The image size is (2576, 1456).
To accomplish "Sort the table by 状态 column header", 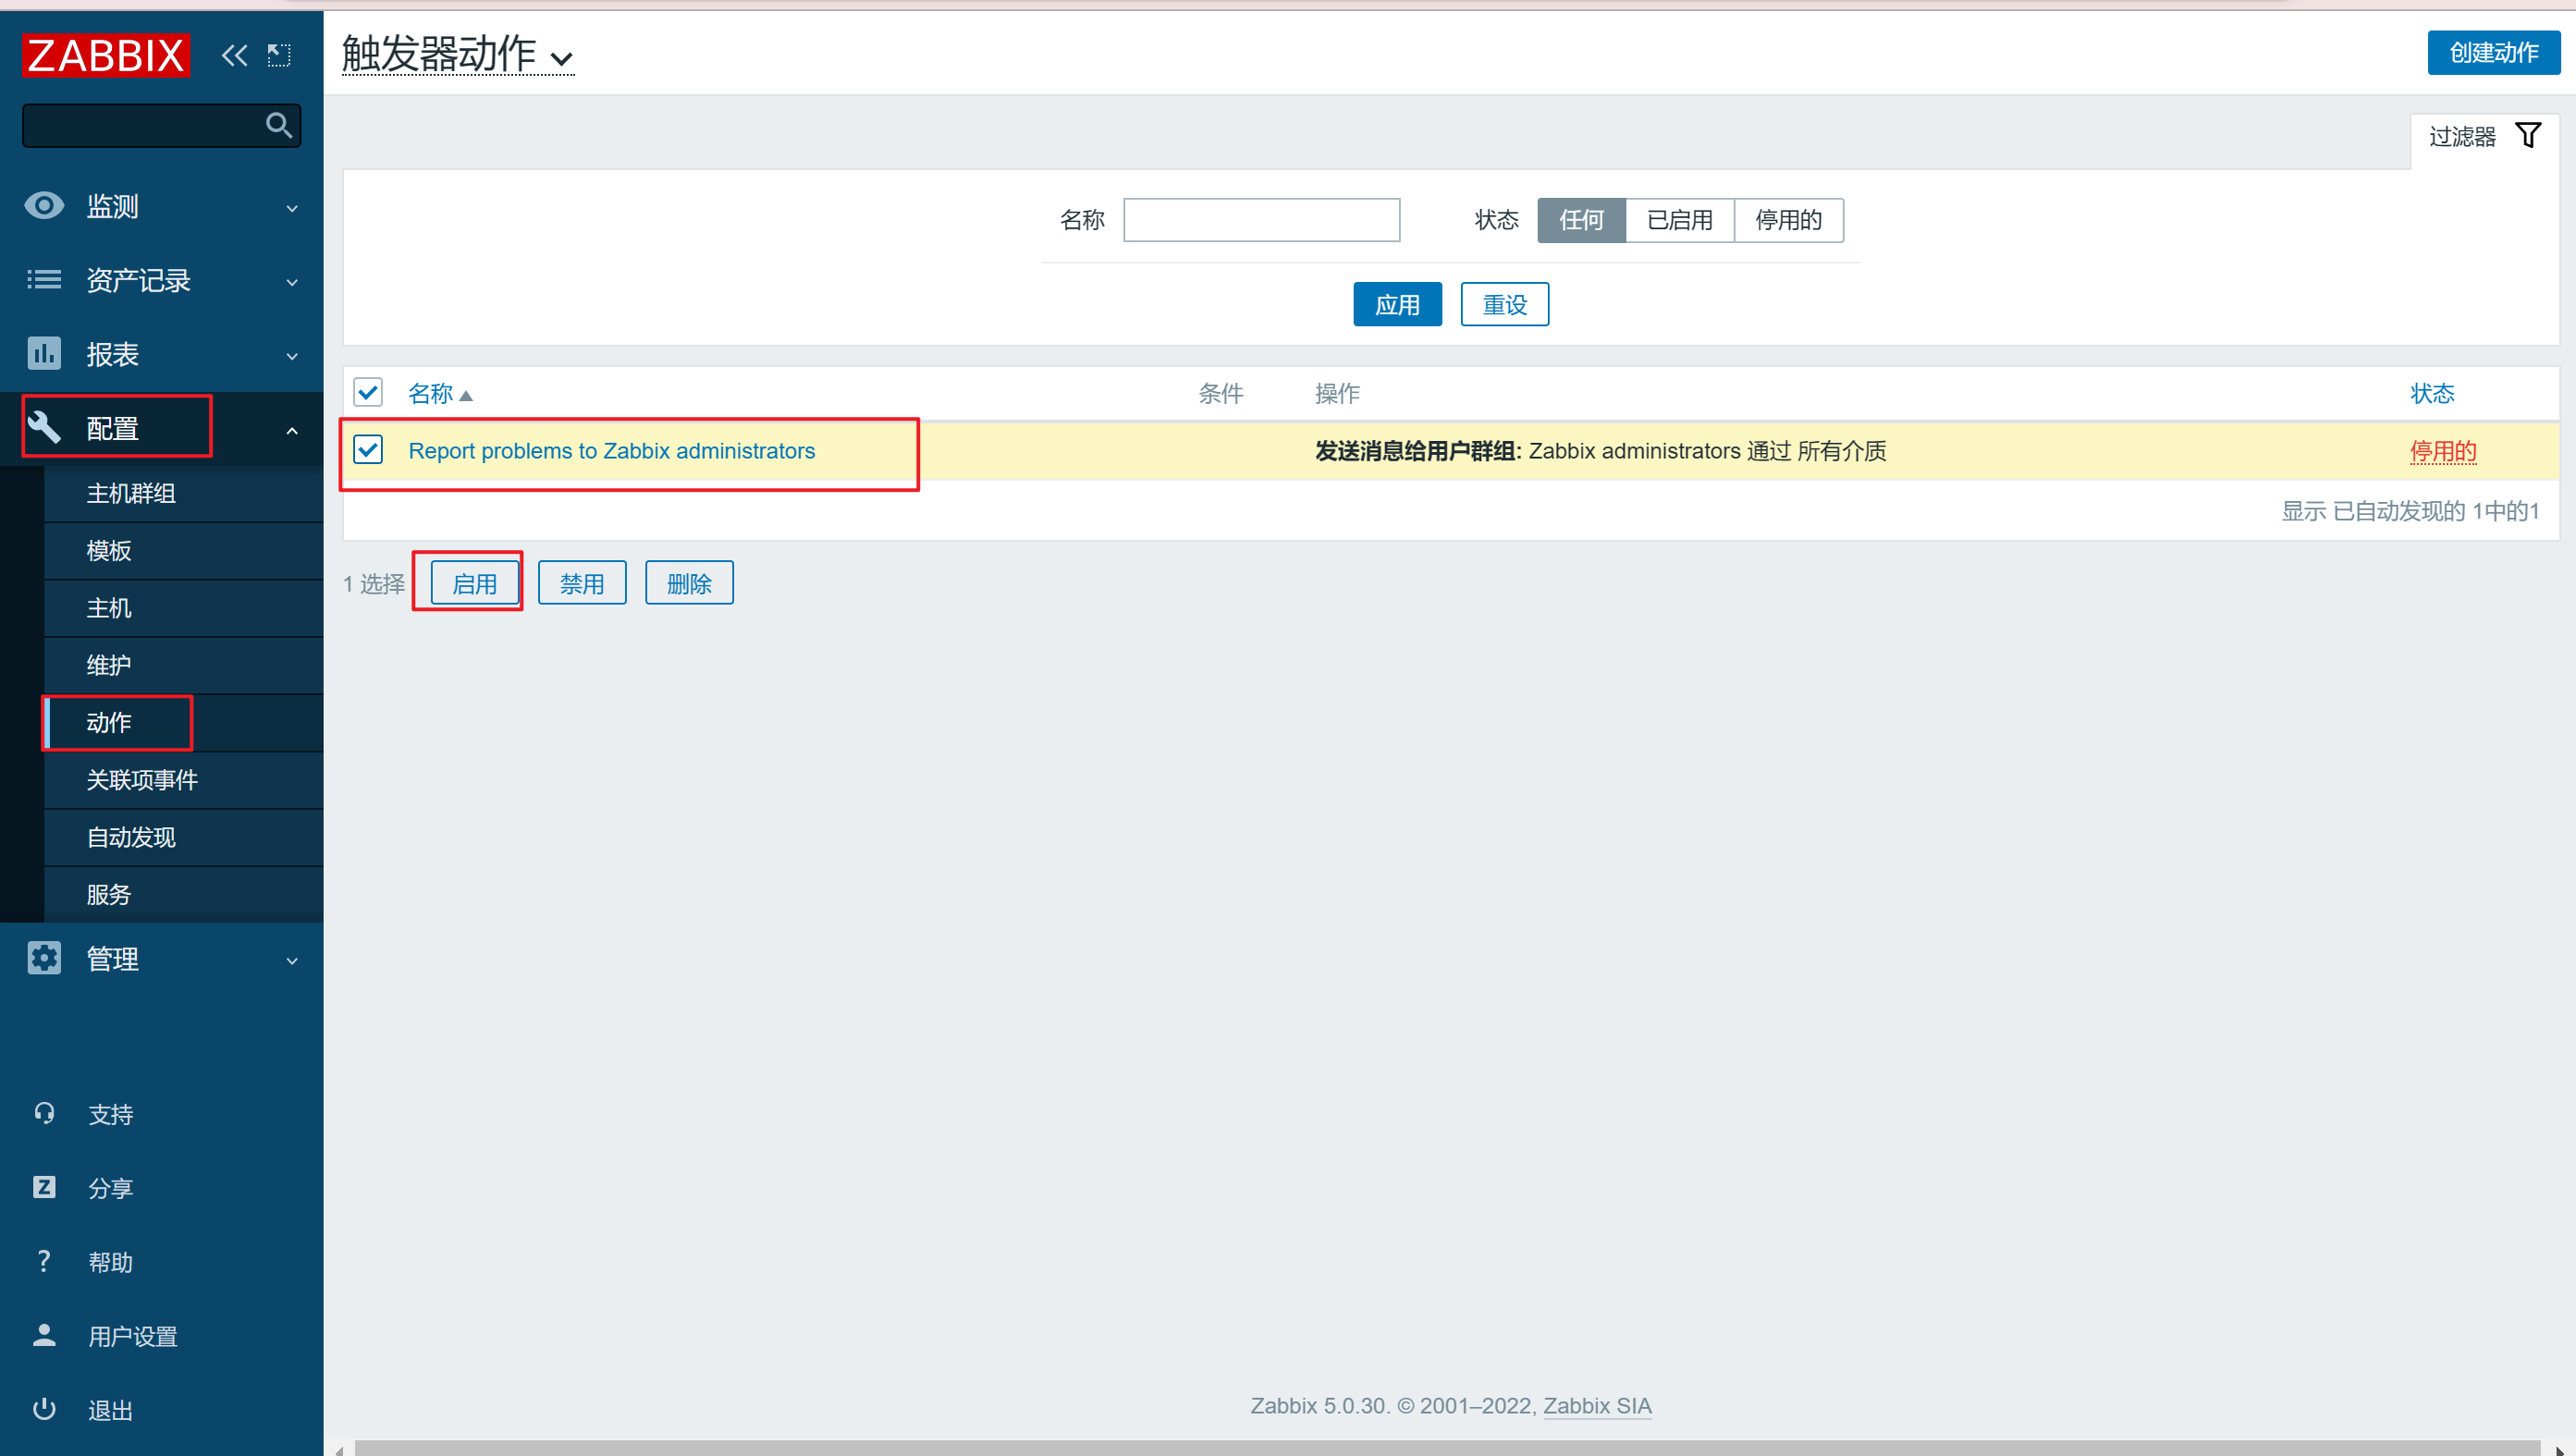I will pyautogui.click(x=2432, y=393).
